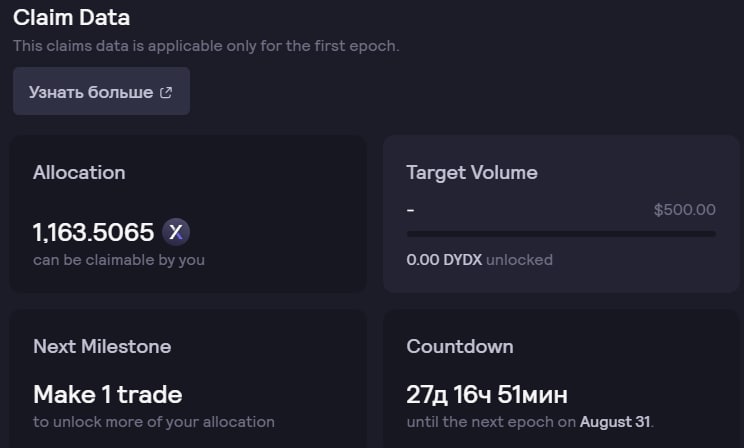The height and width of the screenshot is (448, 744).
Task: Click the 0.00 DYDX unlocked label
Action: click(x=479, y=260)
